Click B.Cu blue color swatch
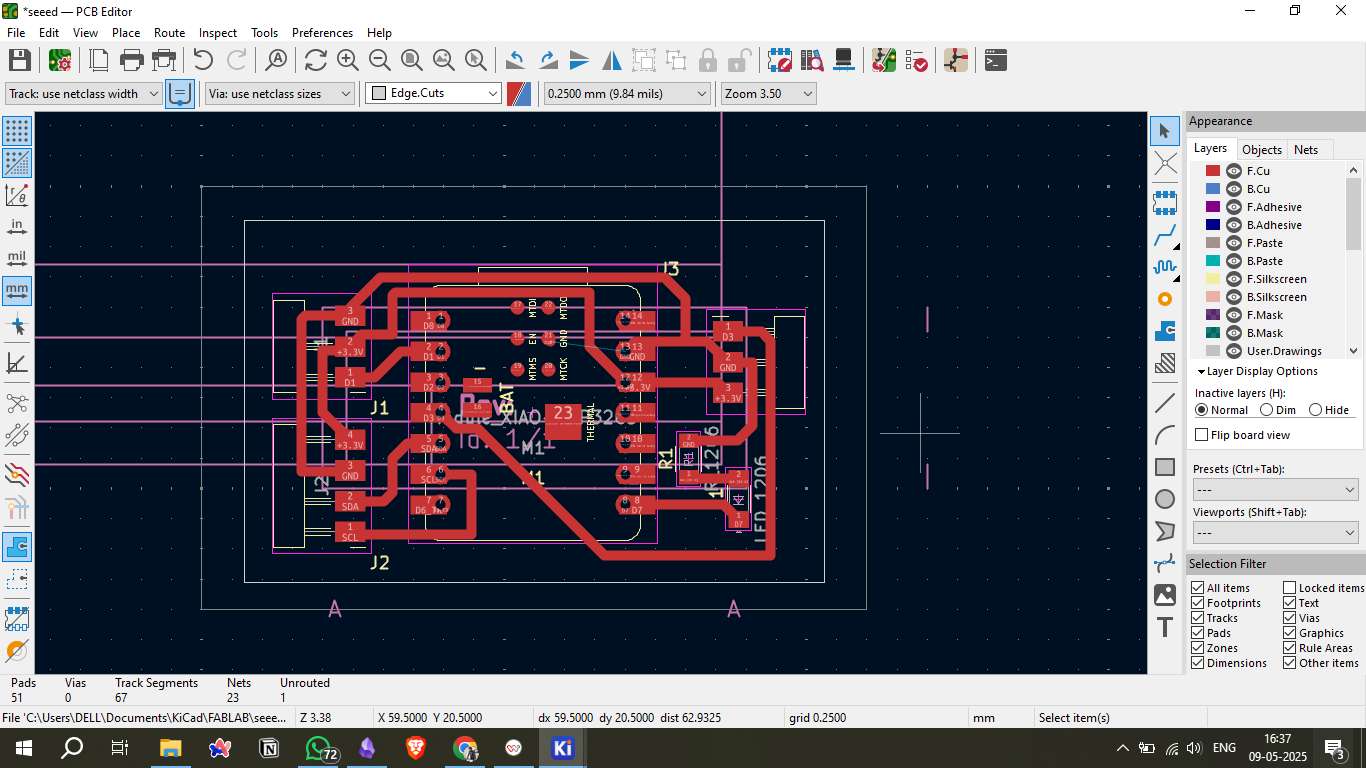Image resolution: width=1366 pixels, height=768 pixels. (x=1213, y=189)
